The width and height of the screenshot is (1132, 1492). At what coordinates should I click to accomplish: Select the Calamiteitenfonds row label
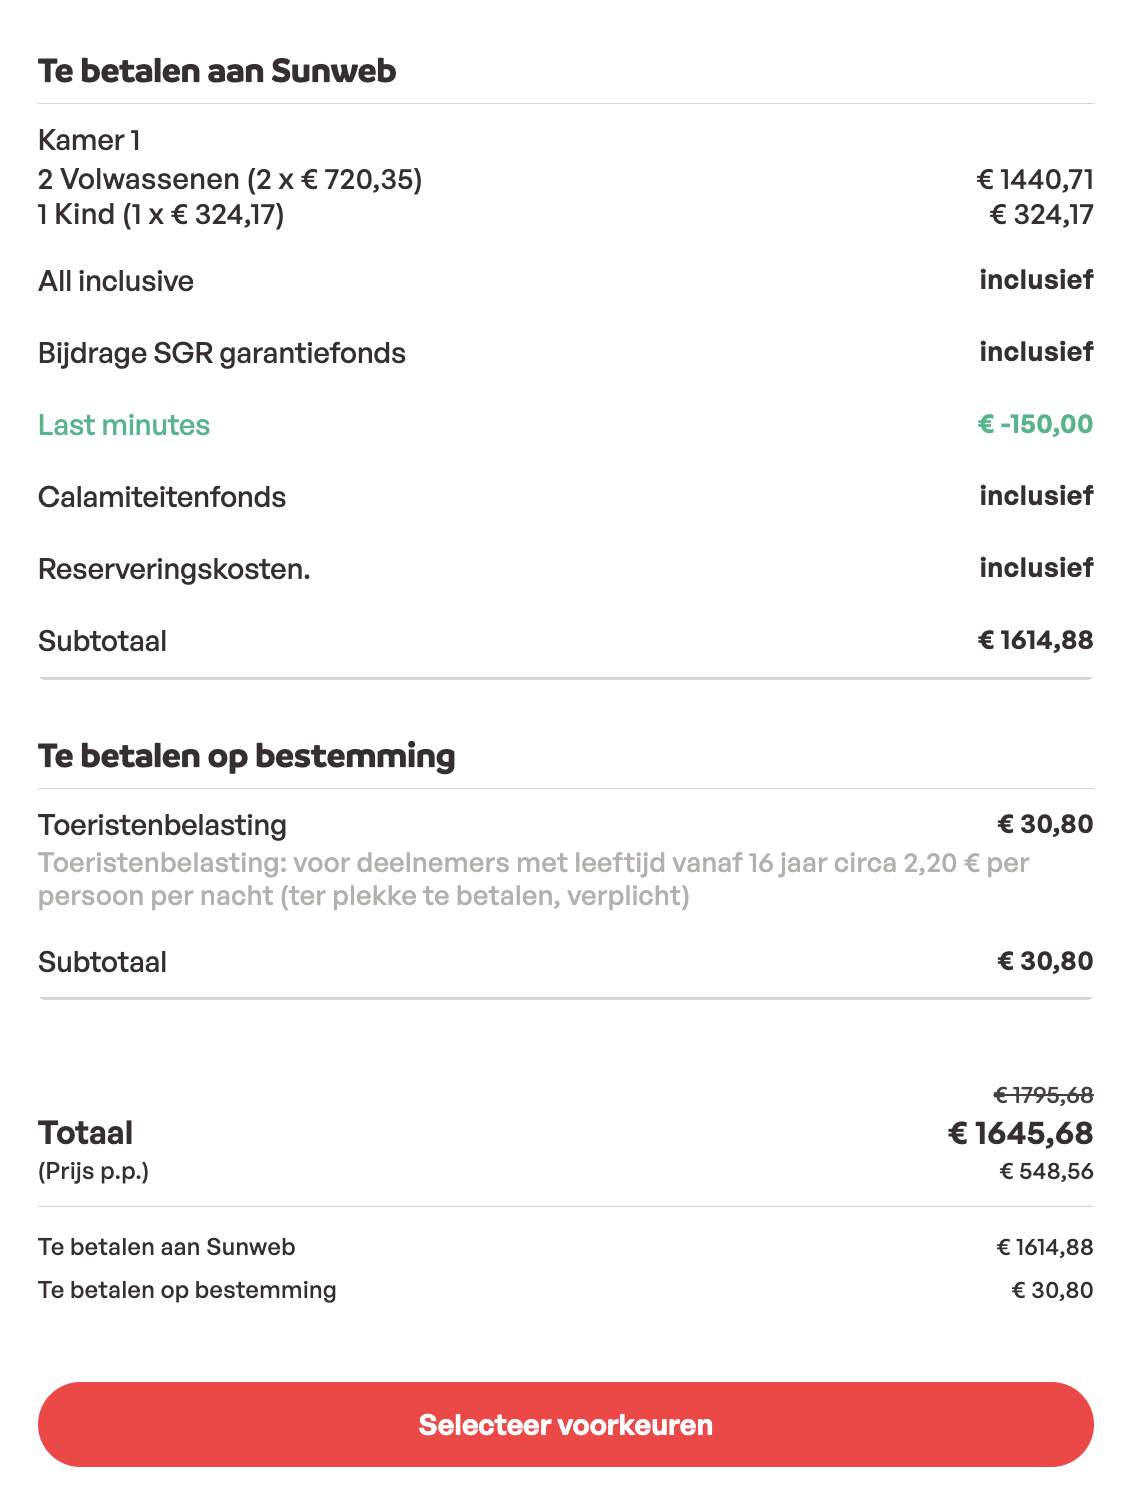click(162, 497)
